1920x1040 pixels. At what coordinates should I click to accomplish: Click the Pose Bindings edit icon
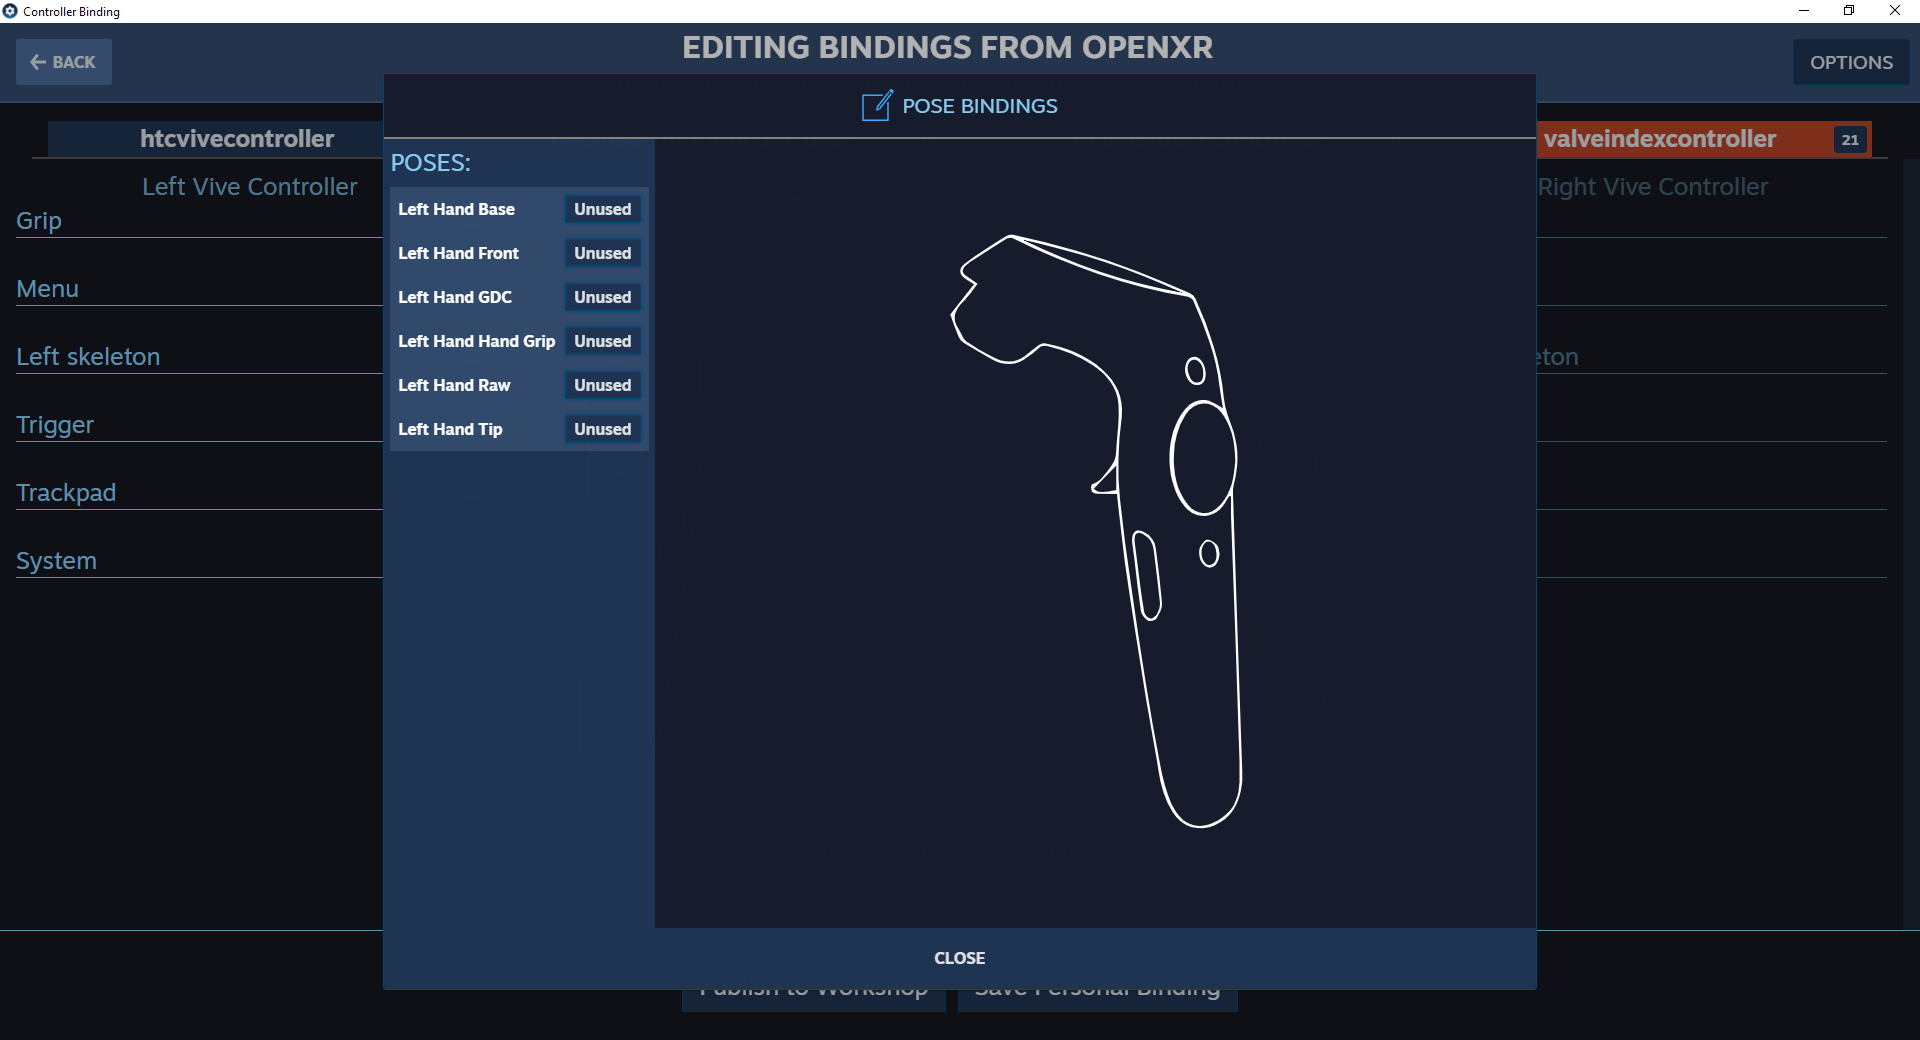[x=876, y=105]
